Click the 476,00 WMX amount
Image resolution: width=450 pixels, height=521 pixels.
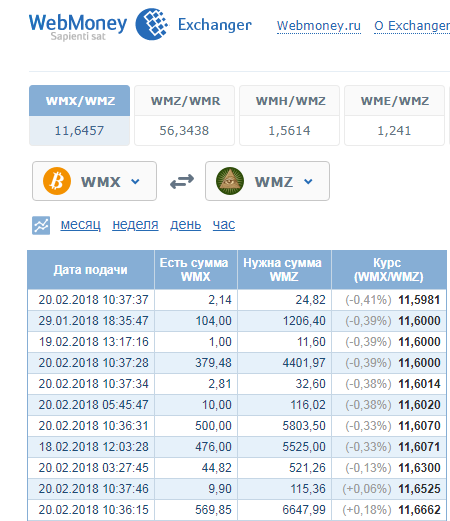(213, 447)
